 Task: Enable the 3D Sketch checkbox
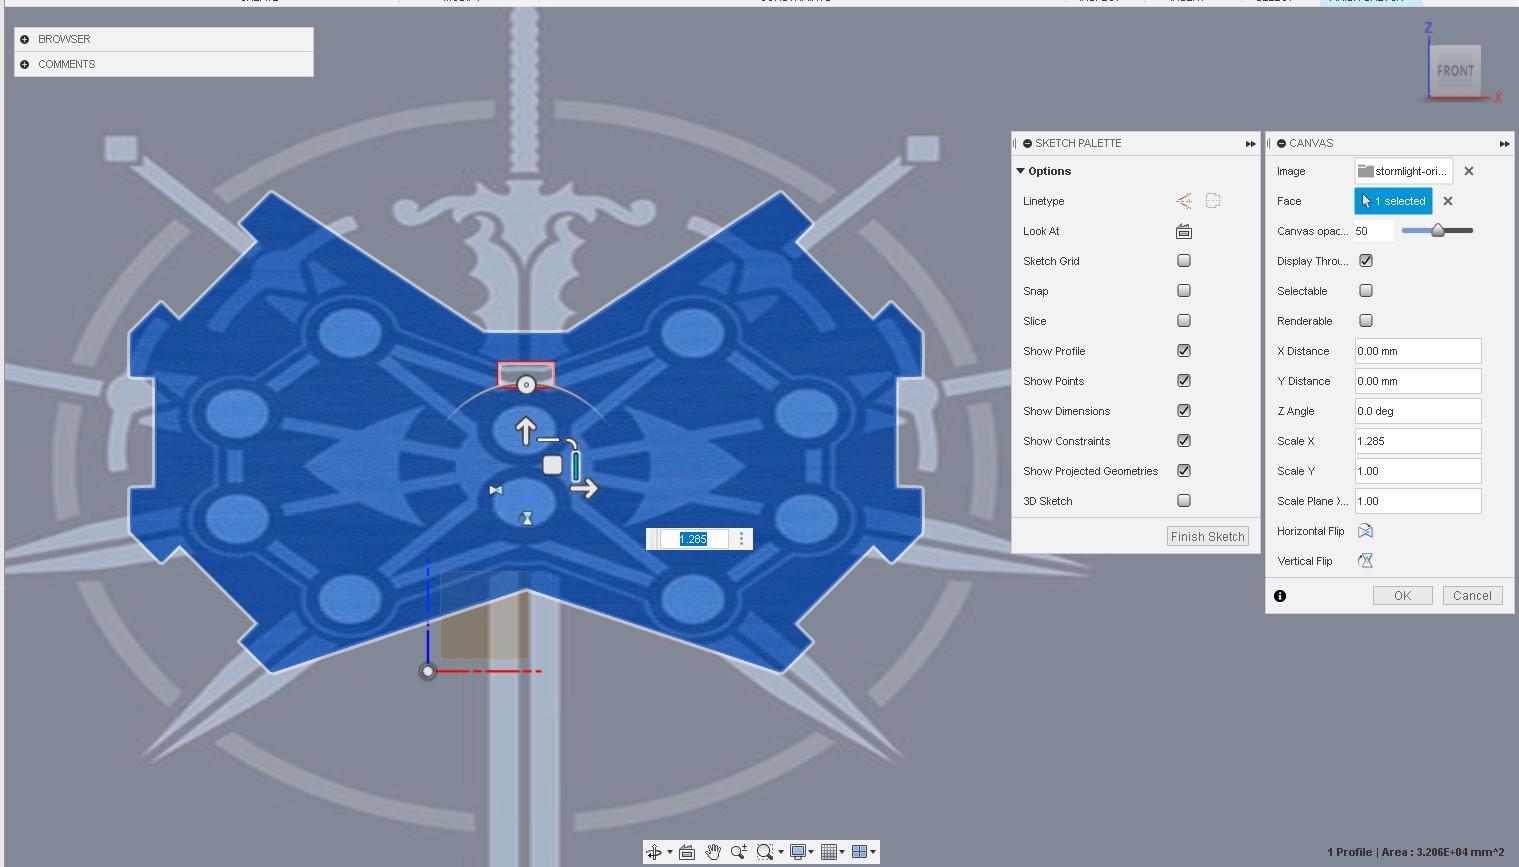coord(1184,501)
